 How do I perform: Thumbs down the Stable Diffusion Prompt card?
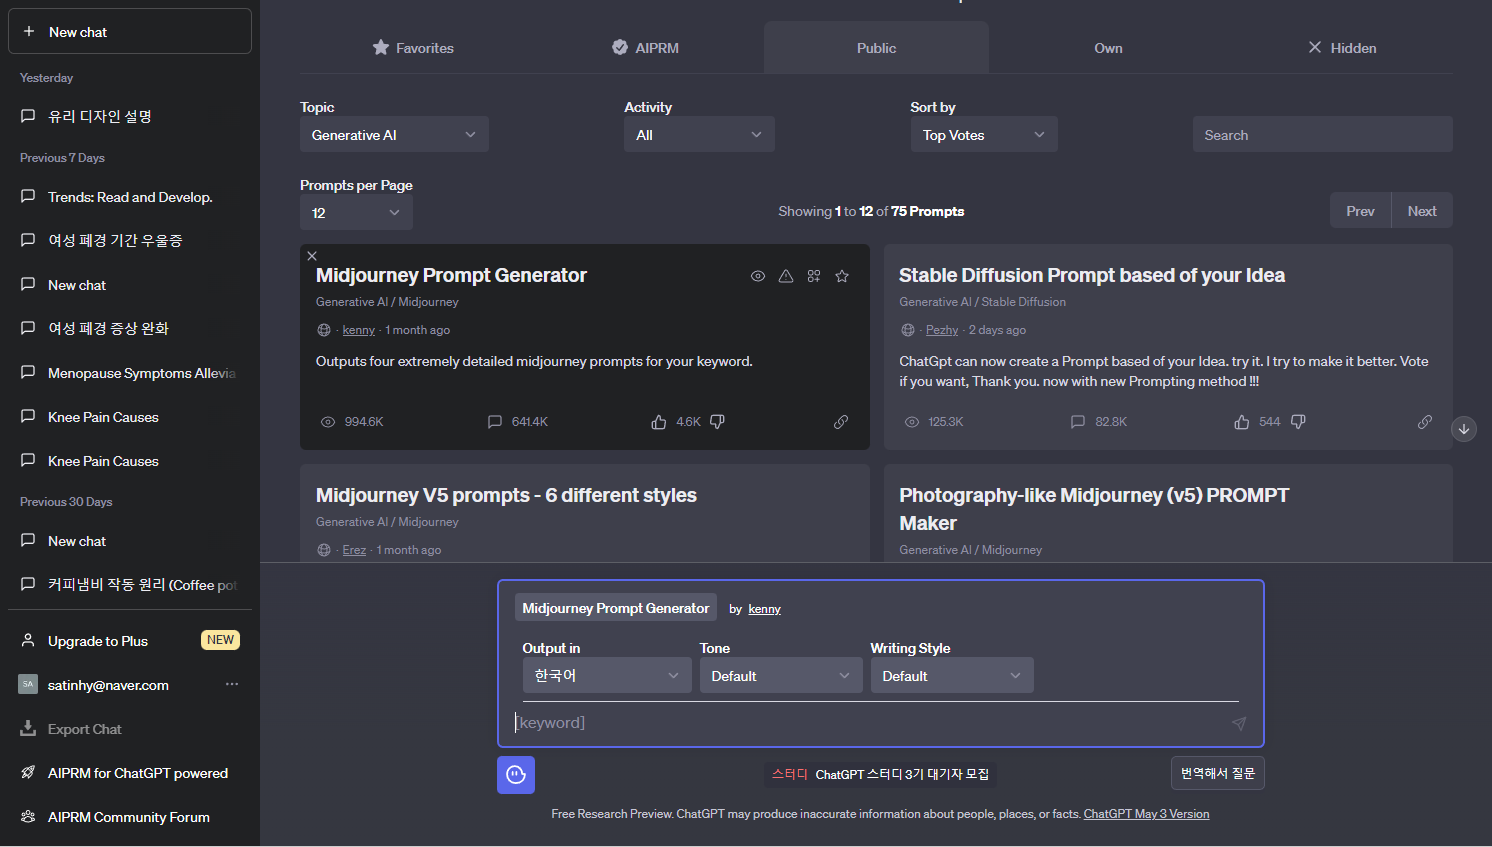tap(1298, 422)
